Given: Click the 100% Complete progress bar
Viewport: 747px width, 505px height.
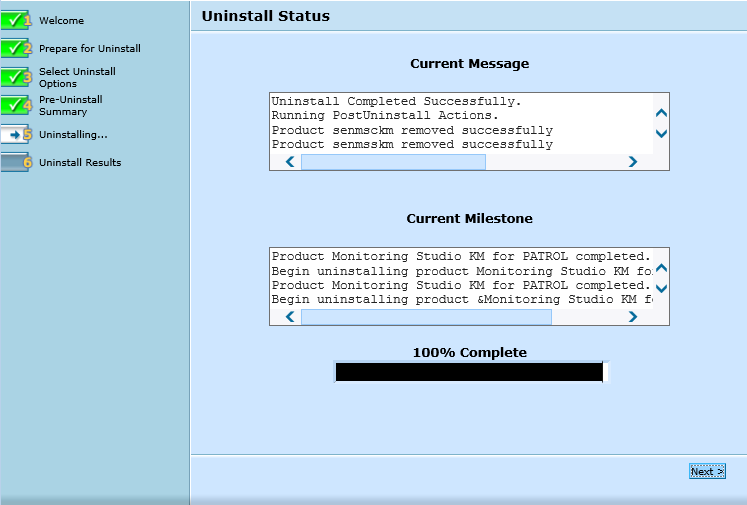Looking at the screenshot, I should [470, 372].
